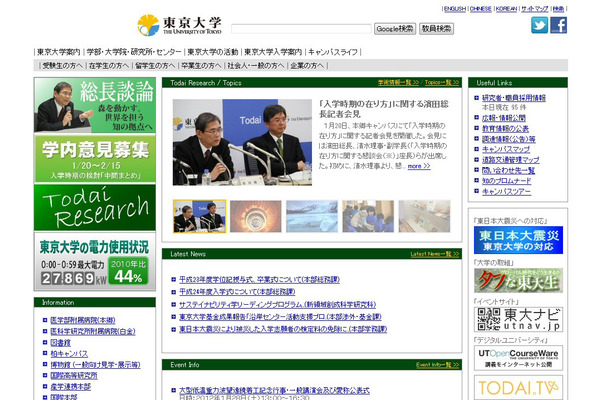610x400 pixels.
Task: Switch site language to CHINESE
Action: [480, 9]
